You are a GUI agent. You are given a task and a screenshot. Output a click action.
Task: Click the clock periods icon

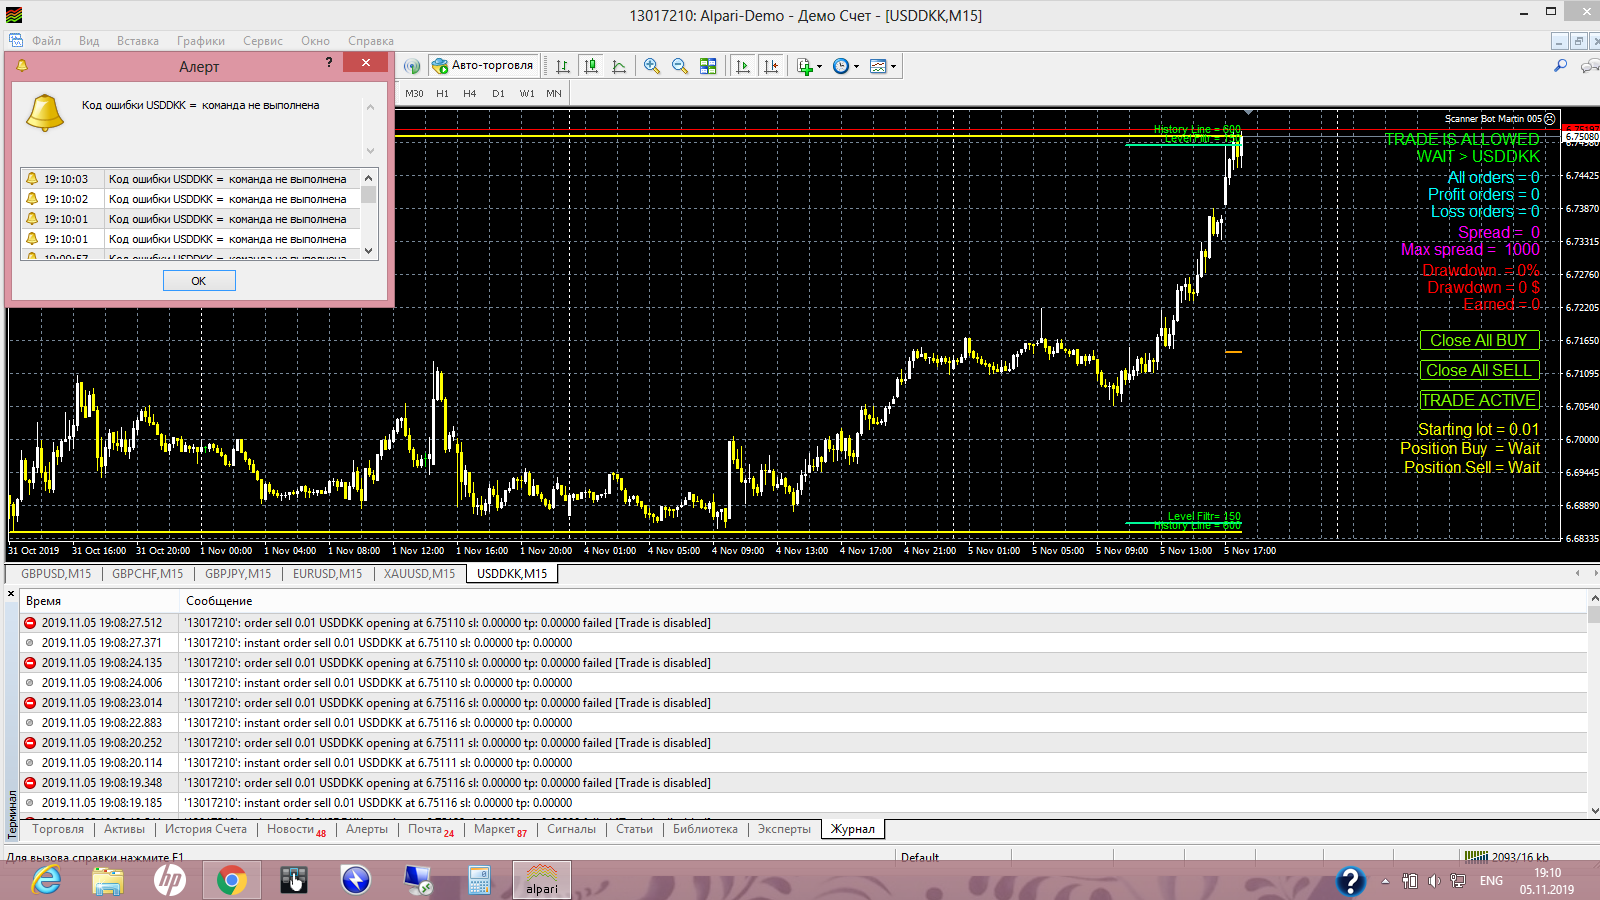pos(841,66)
